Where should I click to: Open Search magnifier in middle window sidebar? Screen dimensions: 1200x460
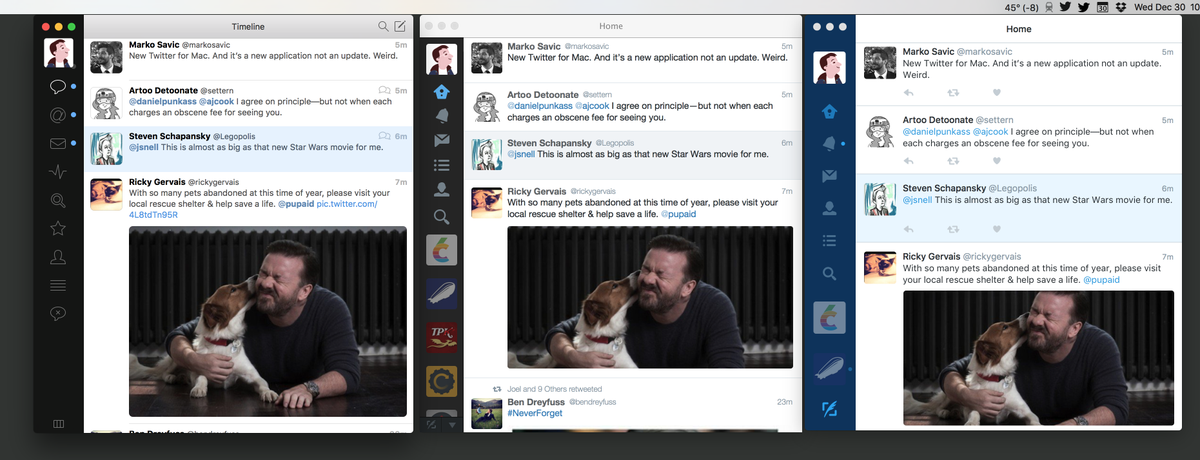click(x=441, y=215)
